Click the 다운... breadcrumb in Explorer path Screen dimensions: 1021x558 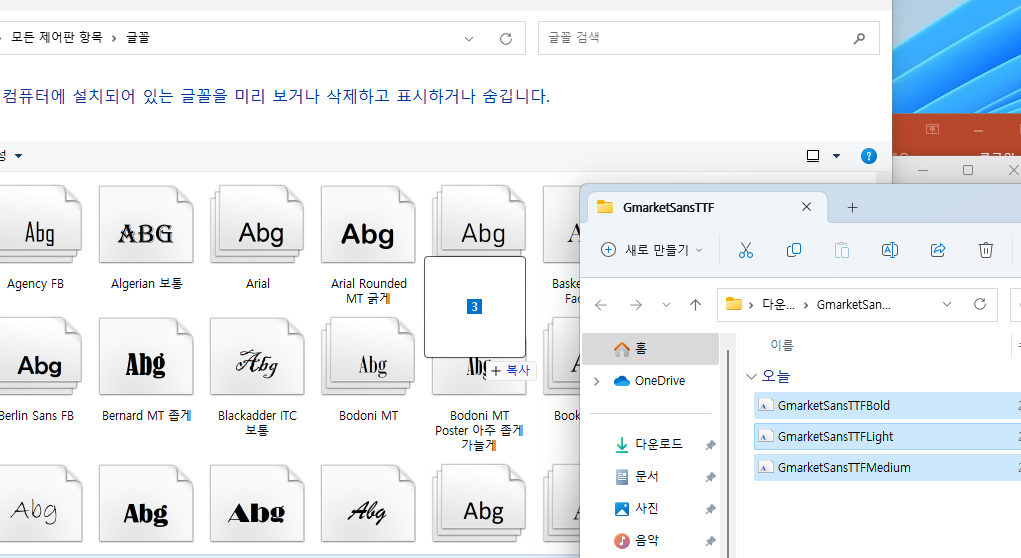[x=778, y=305]
